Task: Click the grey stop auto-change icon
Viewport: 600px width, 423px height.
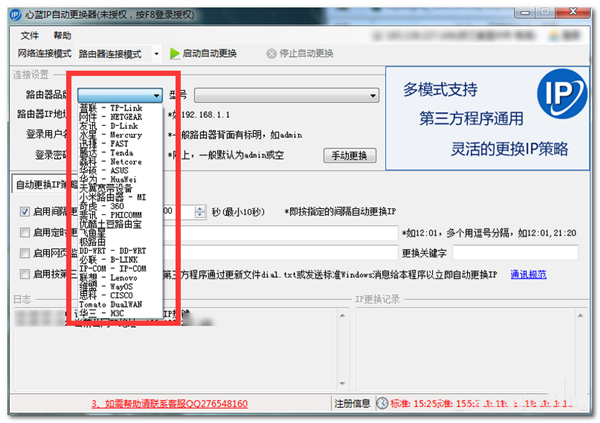Action: 271,54
